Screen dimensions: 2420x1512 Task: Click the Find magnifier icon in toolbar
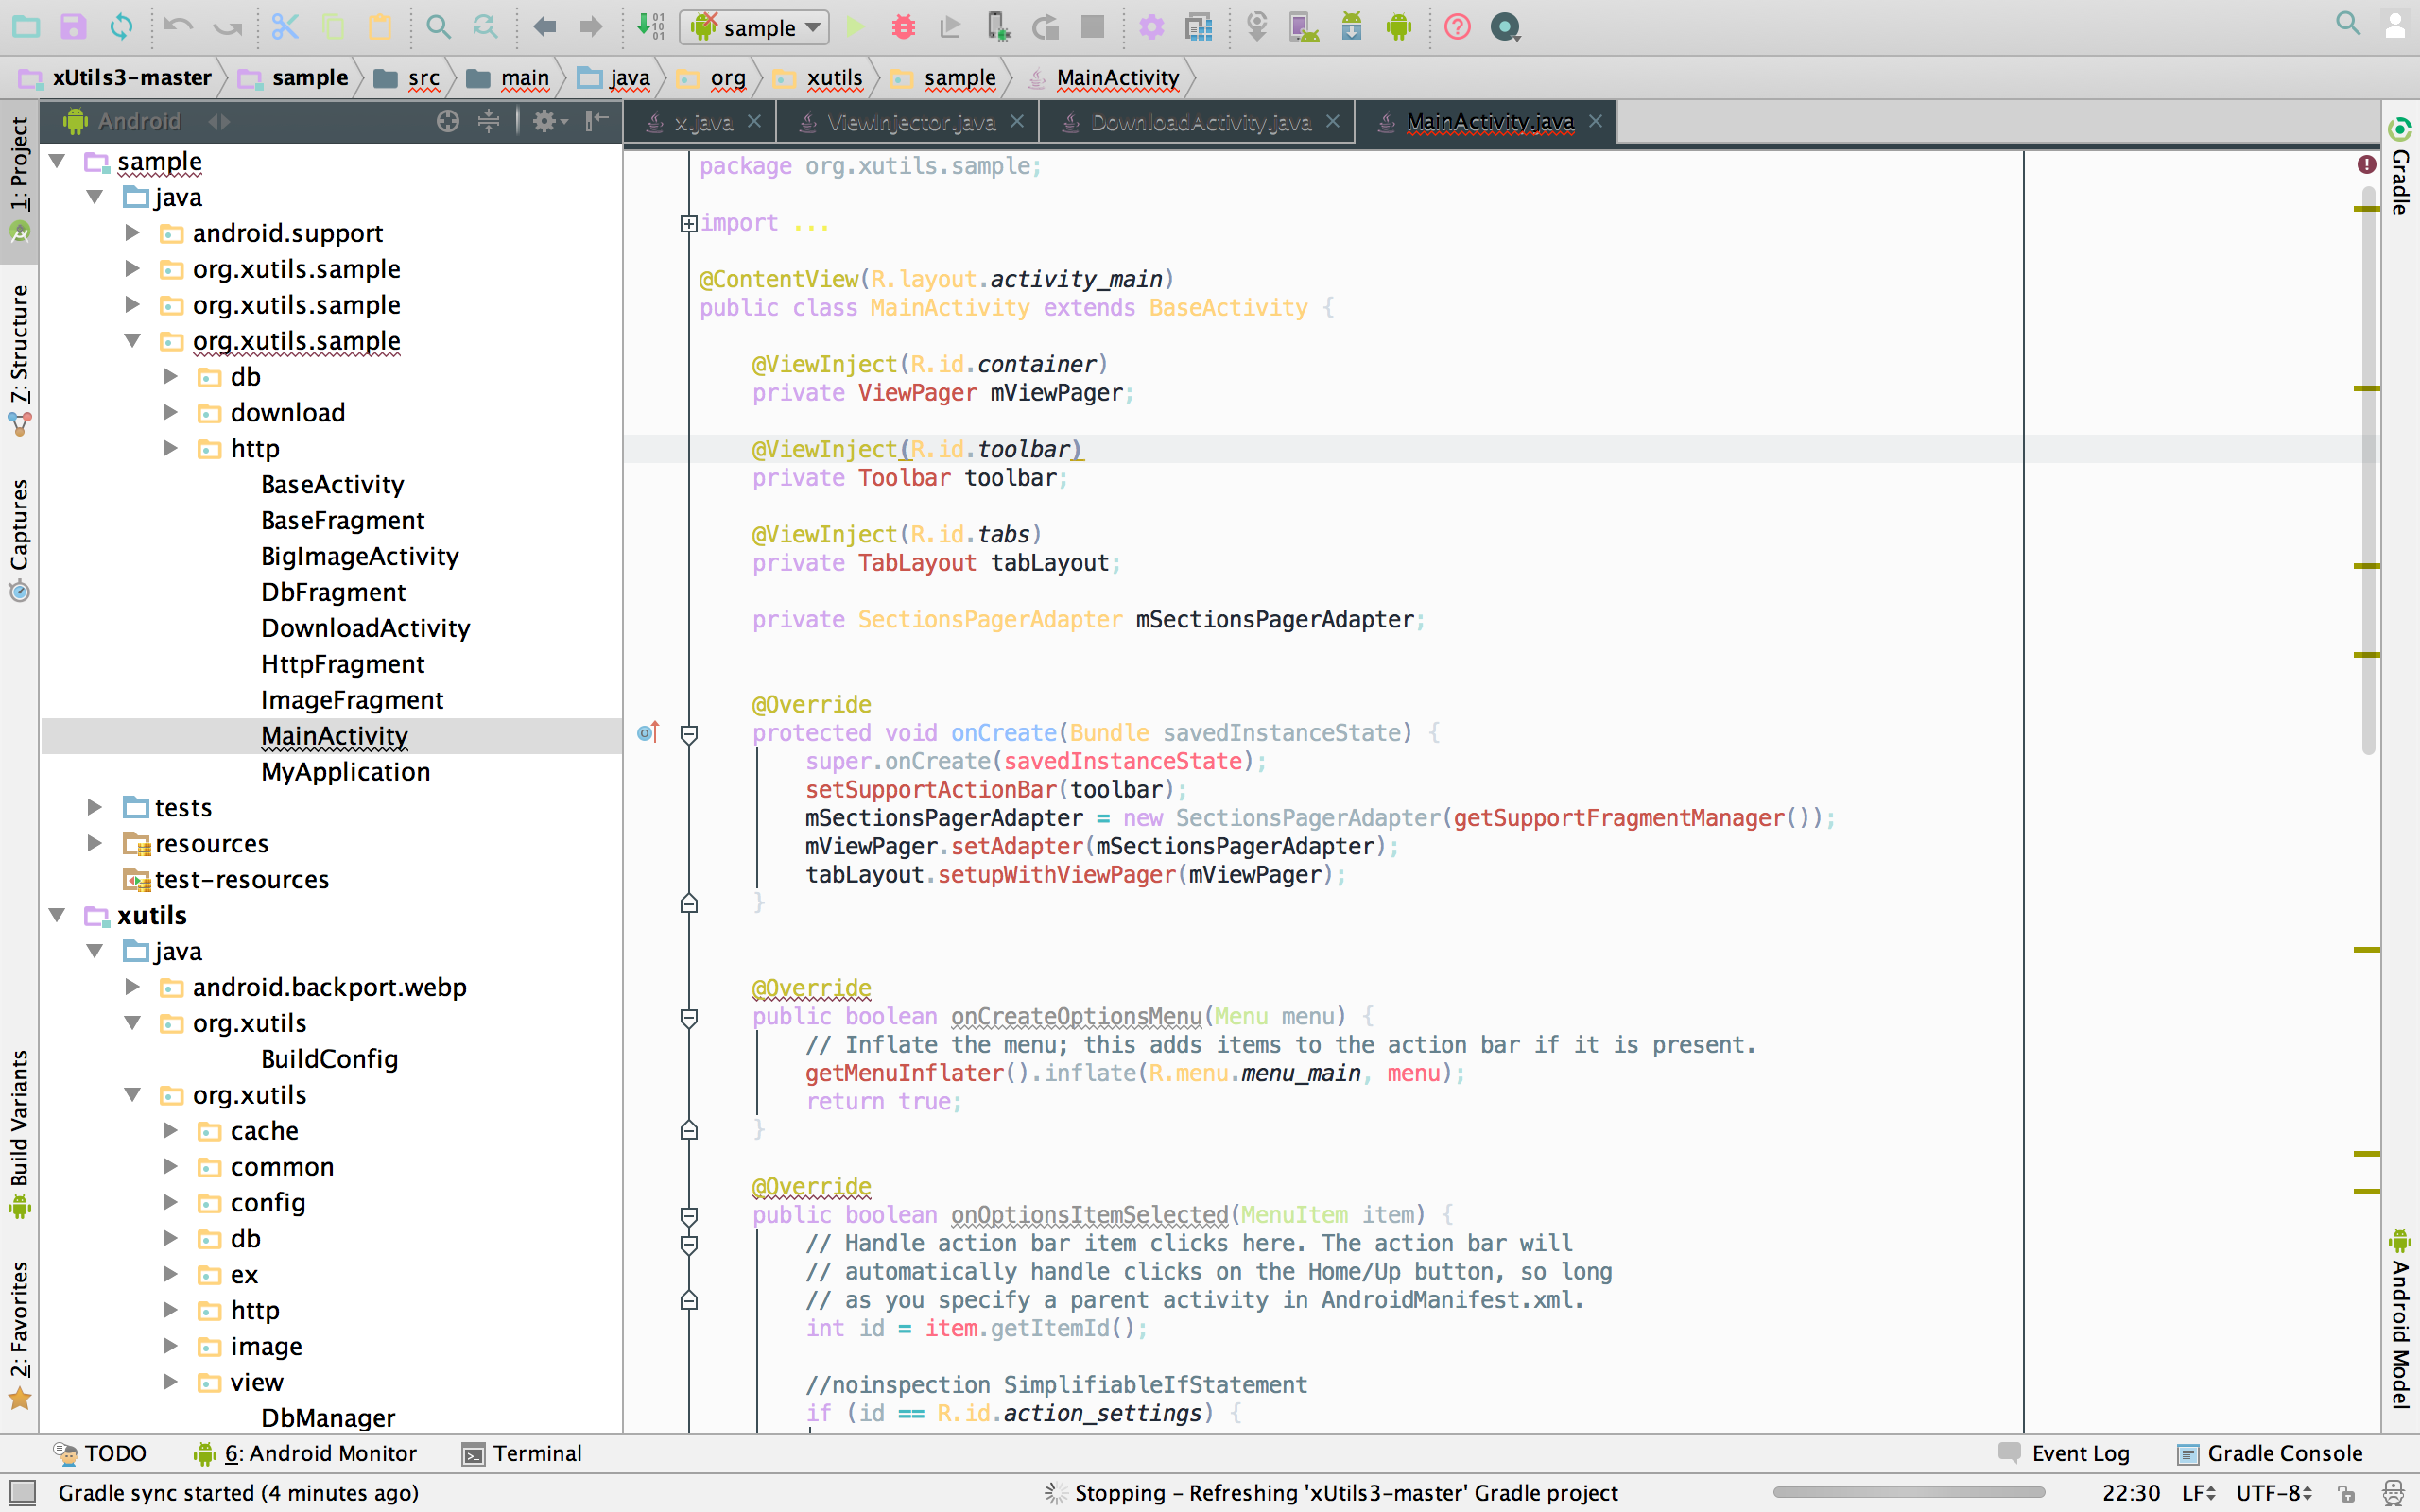(438, 27)
